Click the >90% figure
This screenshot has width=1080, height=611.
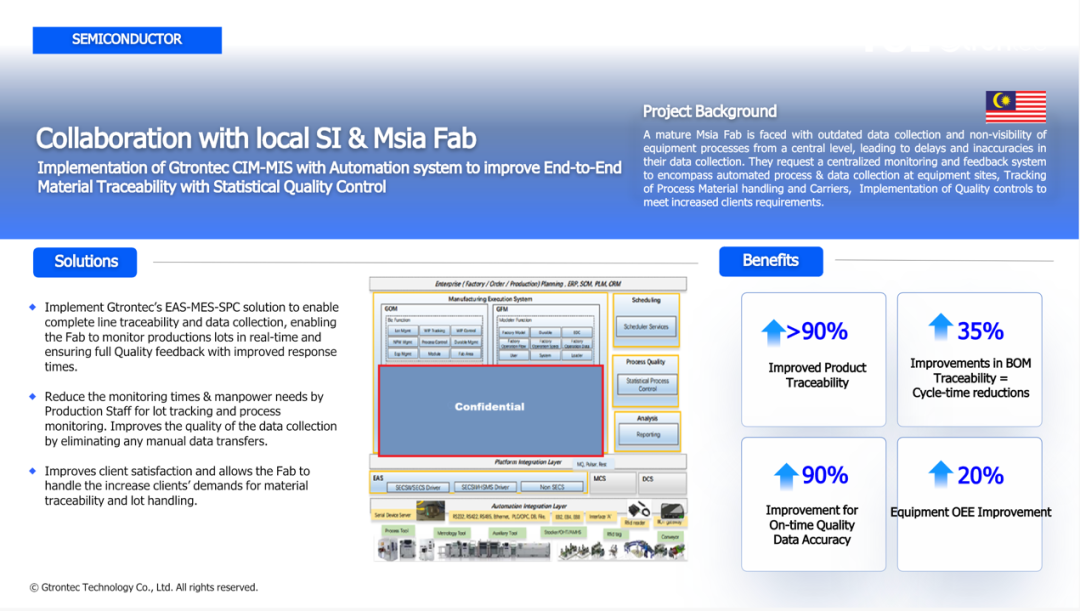[x=817, y=331]
